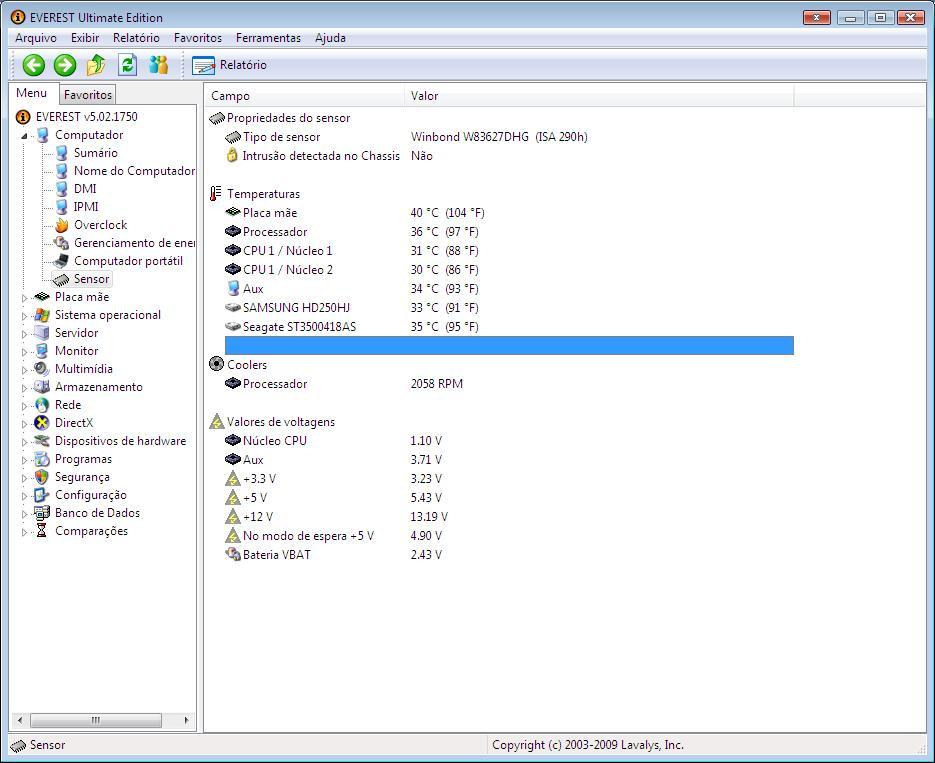Viewport: 935px width, 763px height.
Task: Switch to the Favoritos tab in the sidebar
Action: [88, 94]
